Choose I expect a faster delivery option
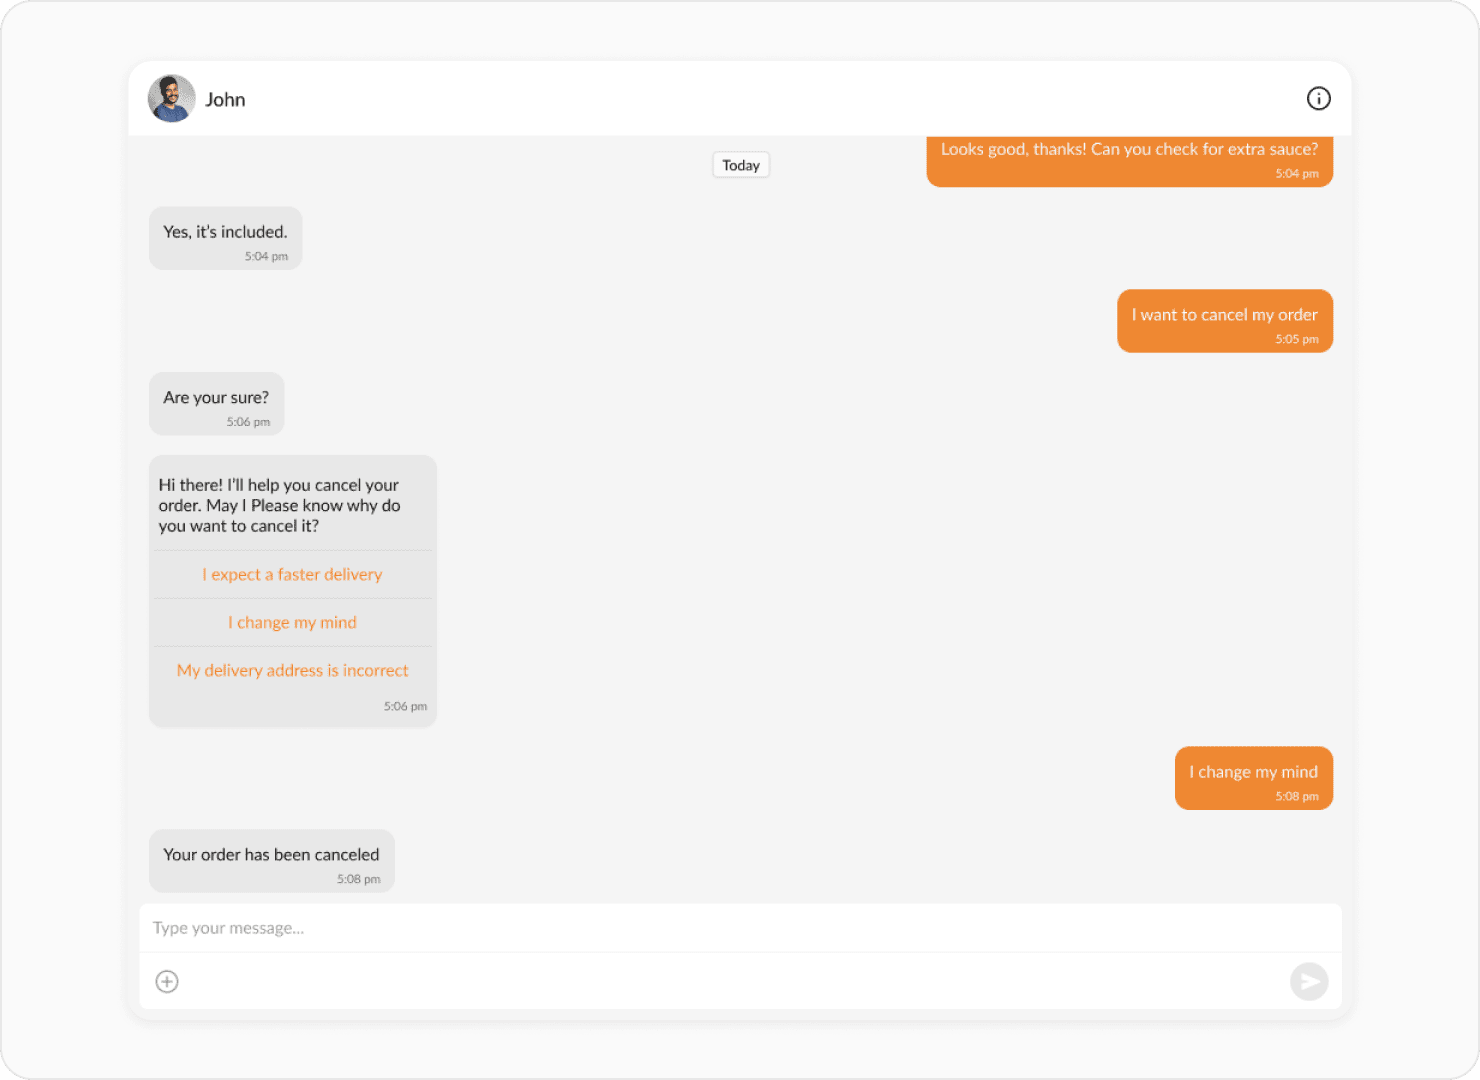 pos(292,574)
